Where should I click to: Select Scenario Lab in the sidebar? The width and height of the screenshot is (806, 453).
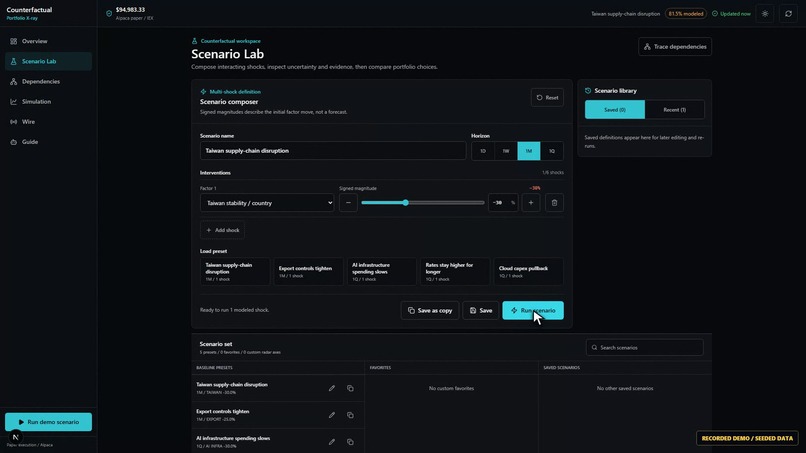click(48, 61)
